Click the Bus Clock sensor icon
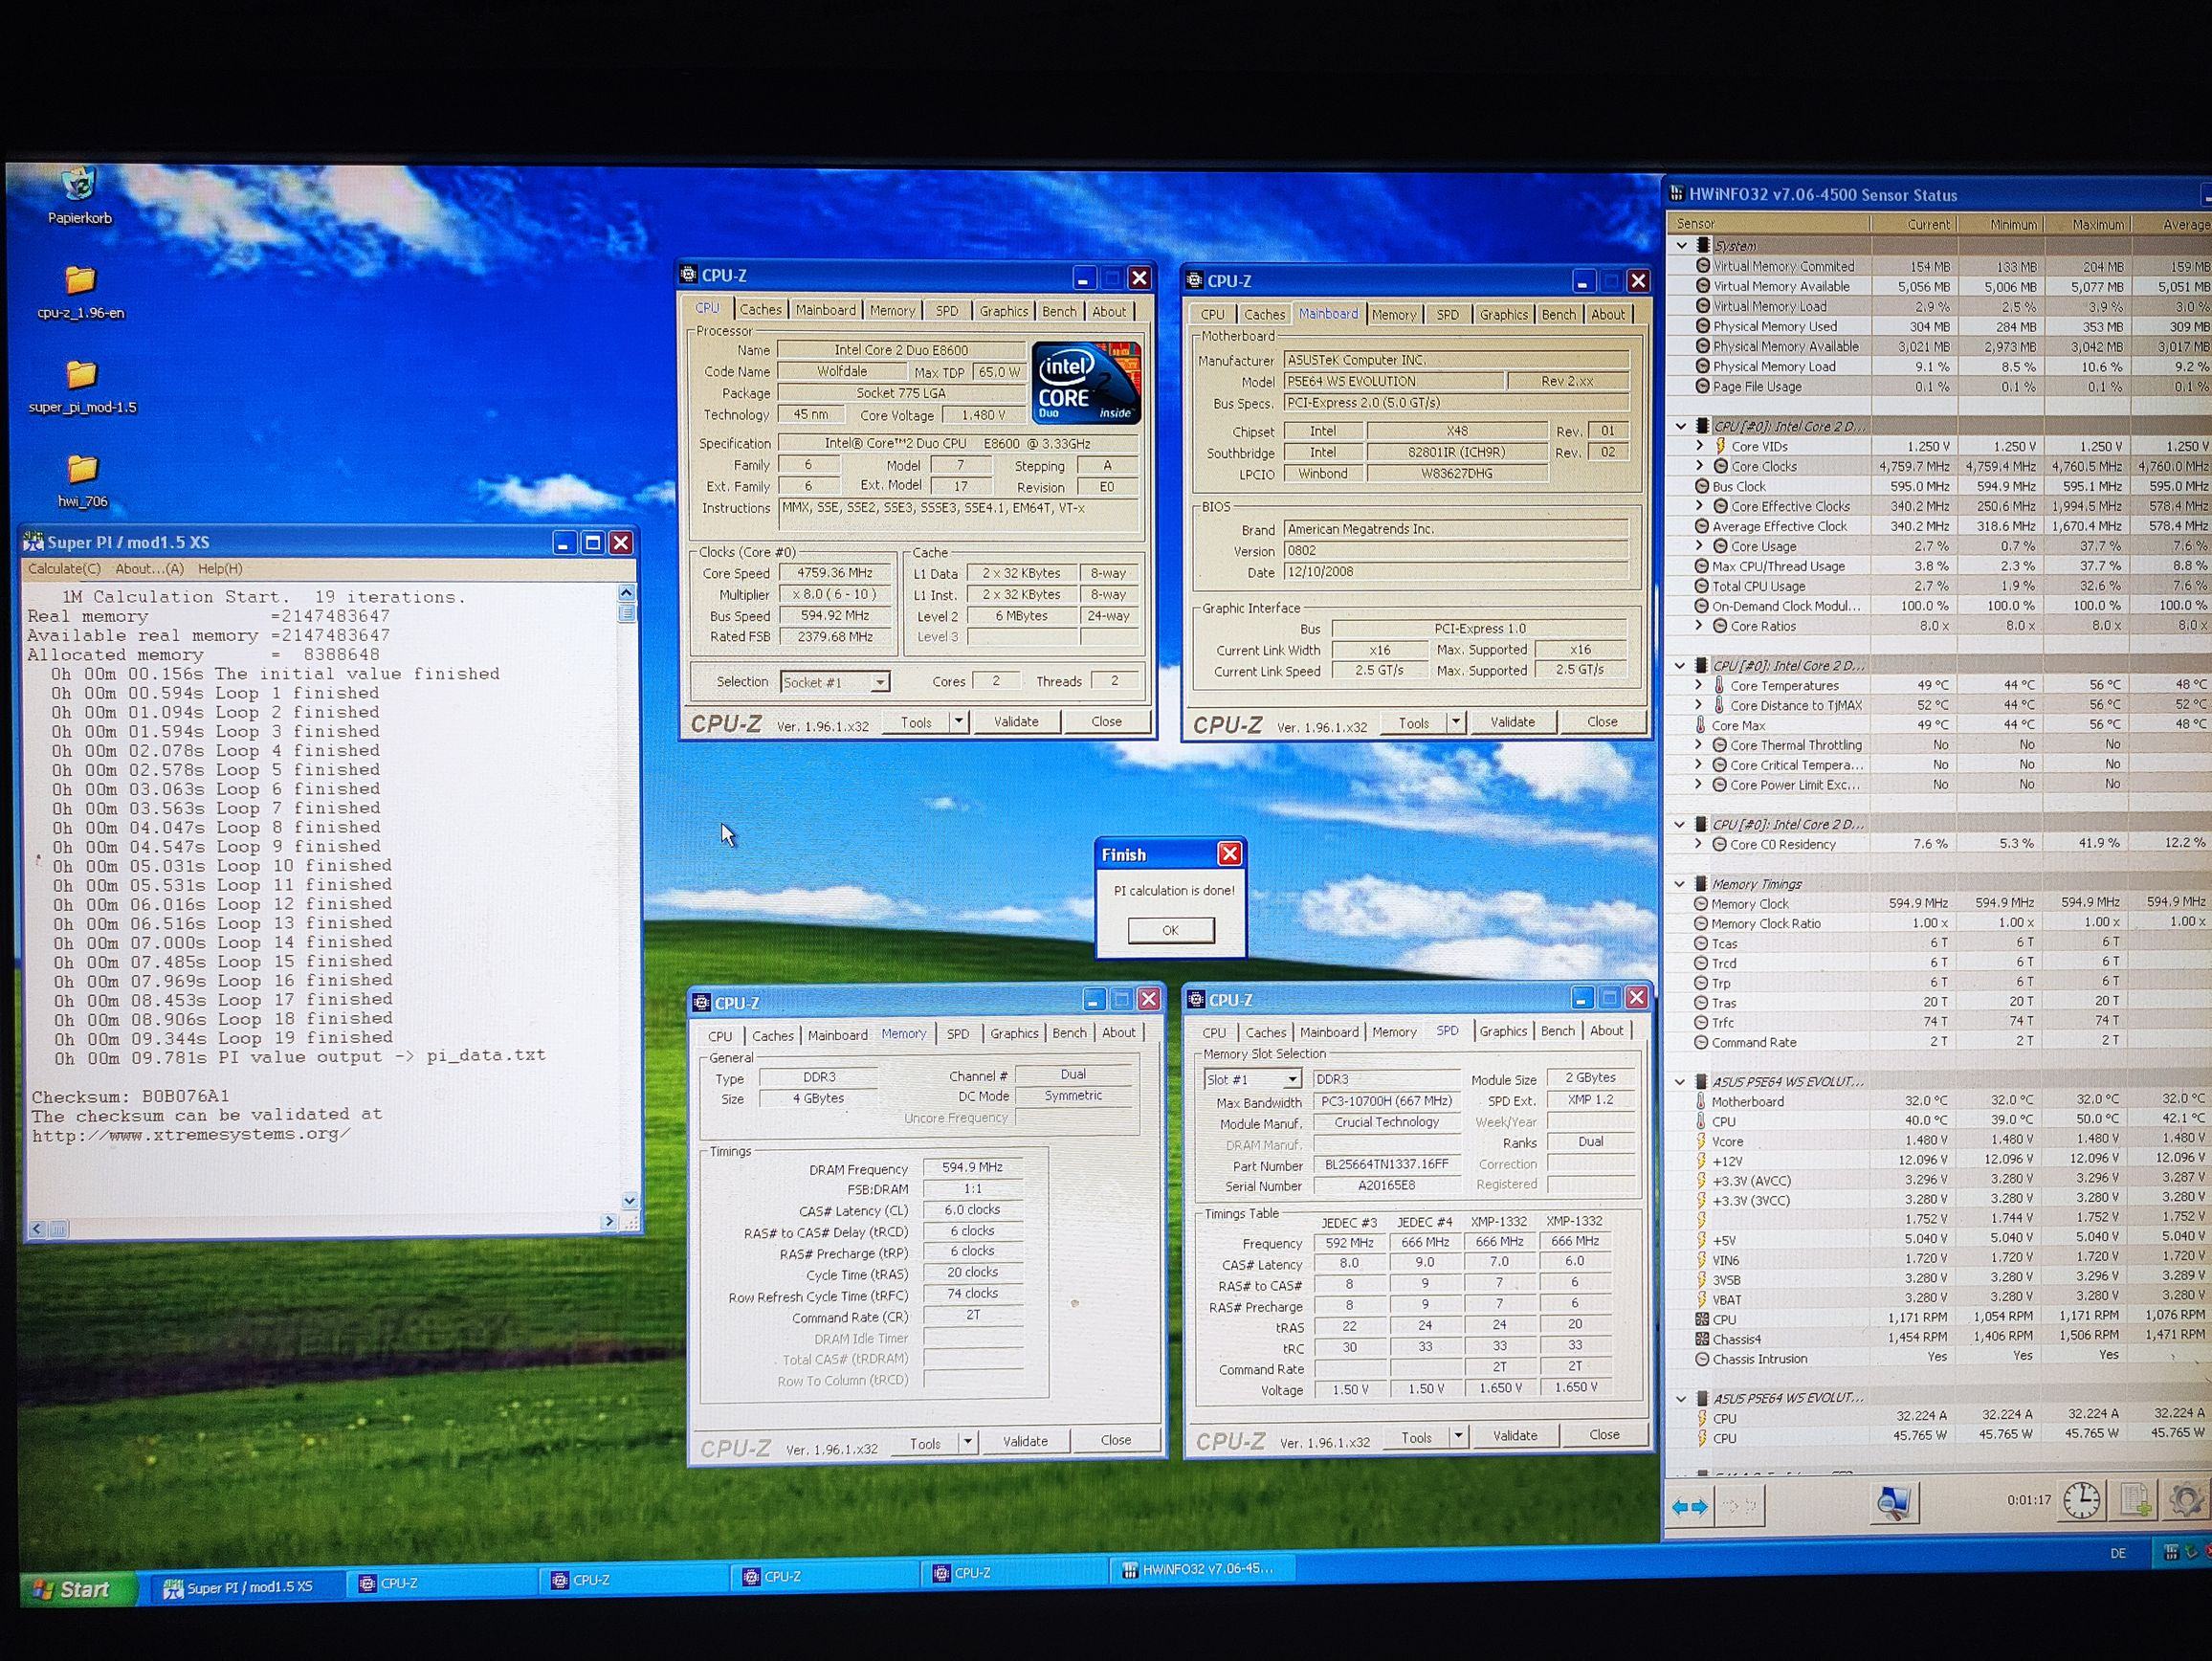 pyautogui.click(x=1701, y=486)
